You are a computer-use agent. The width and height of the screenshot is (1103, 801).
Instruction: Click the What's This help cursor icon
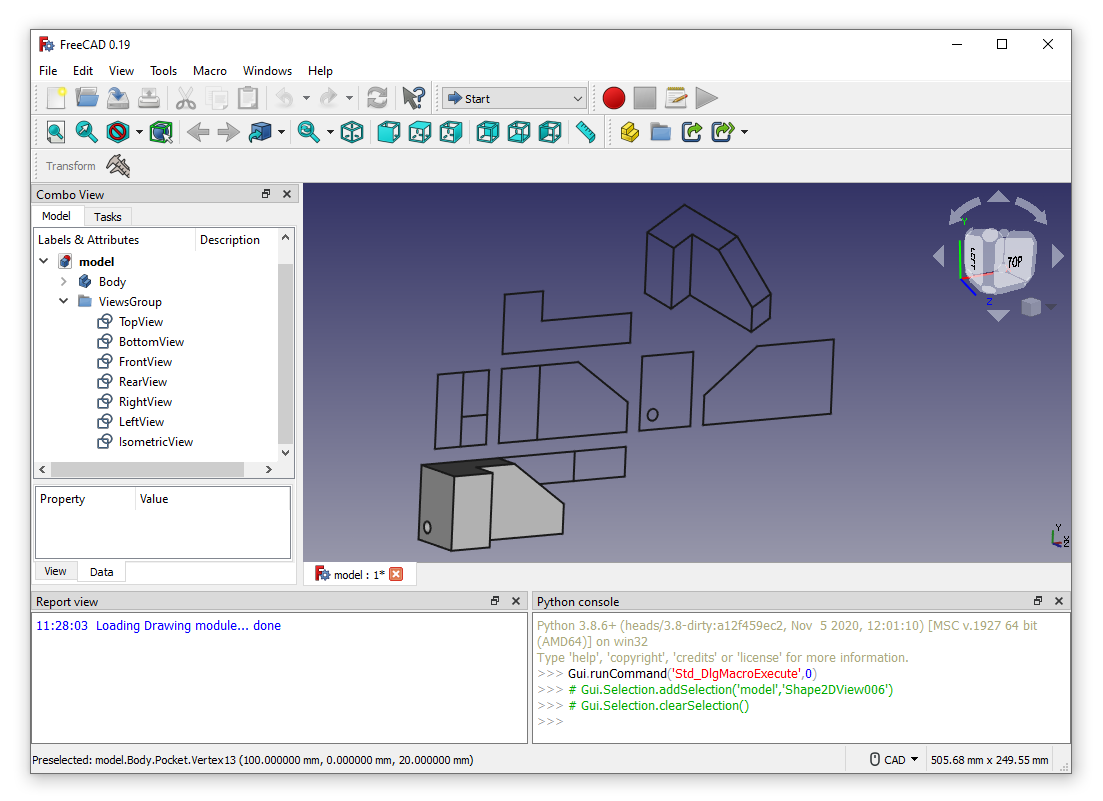(414, 98)
